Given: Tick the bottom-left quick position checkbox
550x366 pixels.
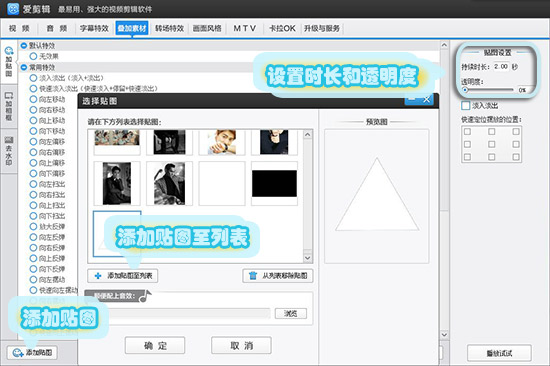Looking at the screenshot, I should pyautogui.click(x=467, y=157).
